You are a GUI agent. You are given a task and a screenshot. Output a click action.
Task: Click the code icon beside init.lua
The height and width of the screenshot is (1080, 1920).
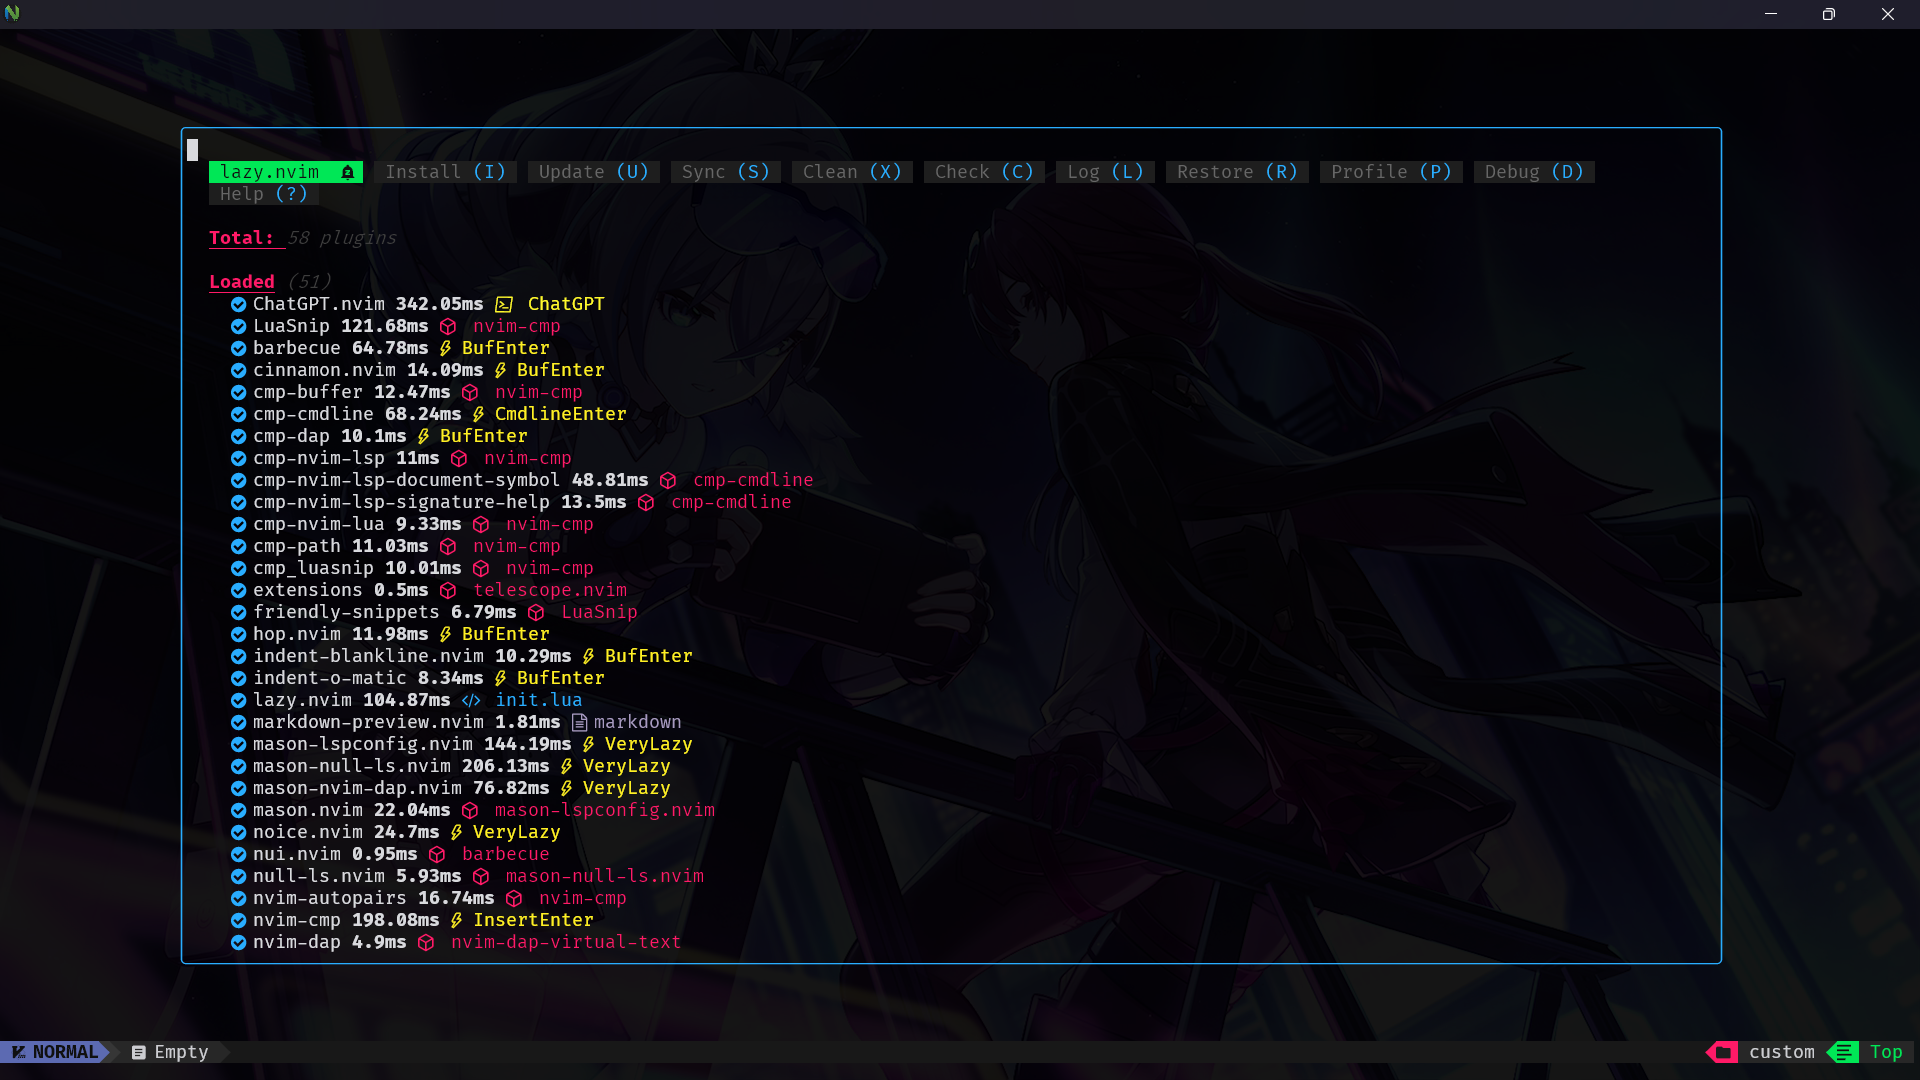click(x=471, y=700)
